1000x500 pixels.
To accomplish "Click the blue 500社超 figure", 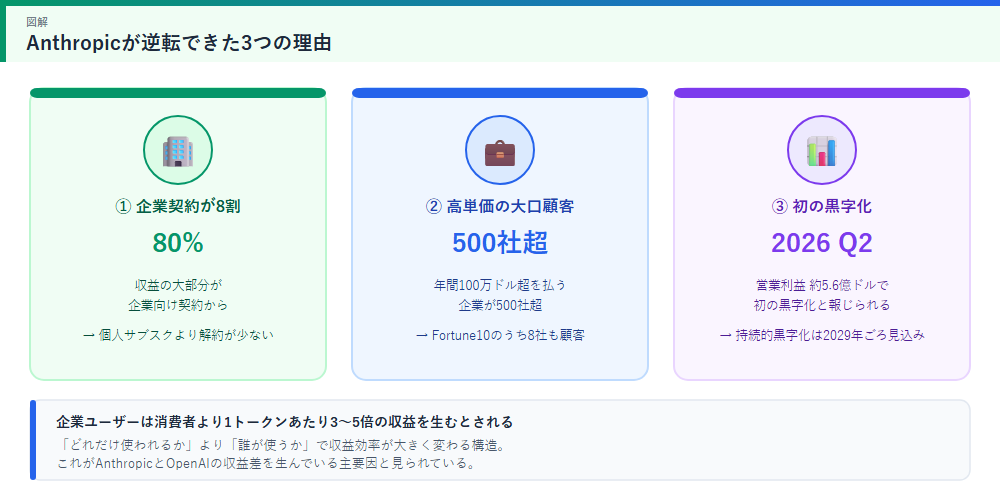I will [x=500, y=243].
